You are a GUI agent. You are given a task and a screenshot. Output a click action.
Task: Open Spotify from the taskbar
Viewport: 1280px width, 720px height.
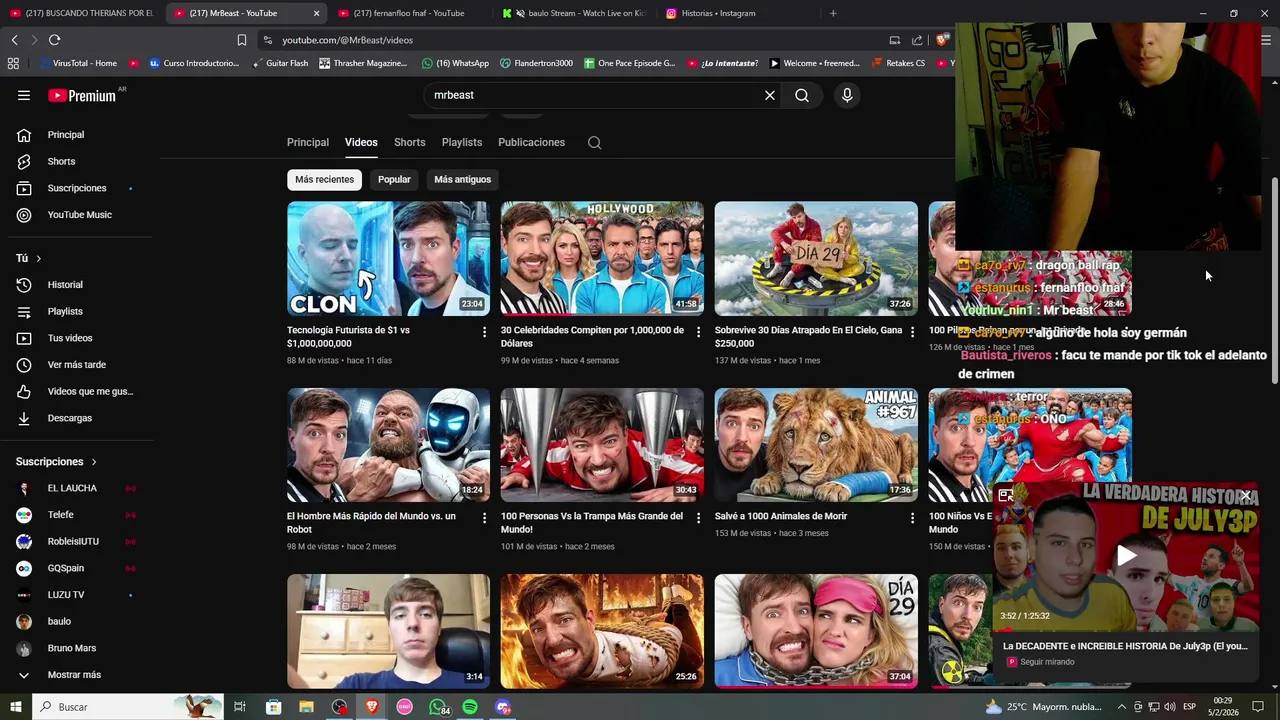(x=470, y=707)
